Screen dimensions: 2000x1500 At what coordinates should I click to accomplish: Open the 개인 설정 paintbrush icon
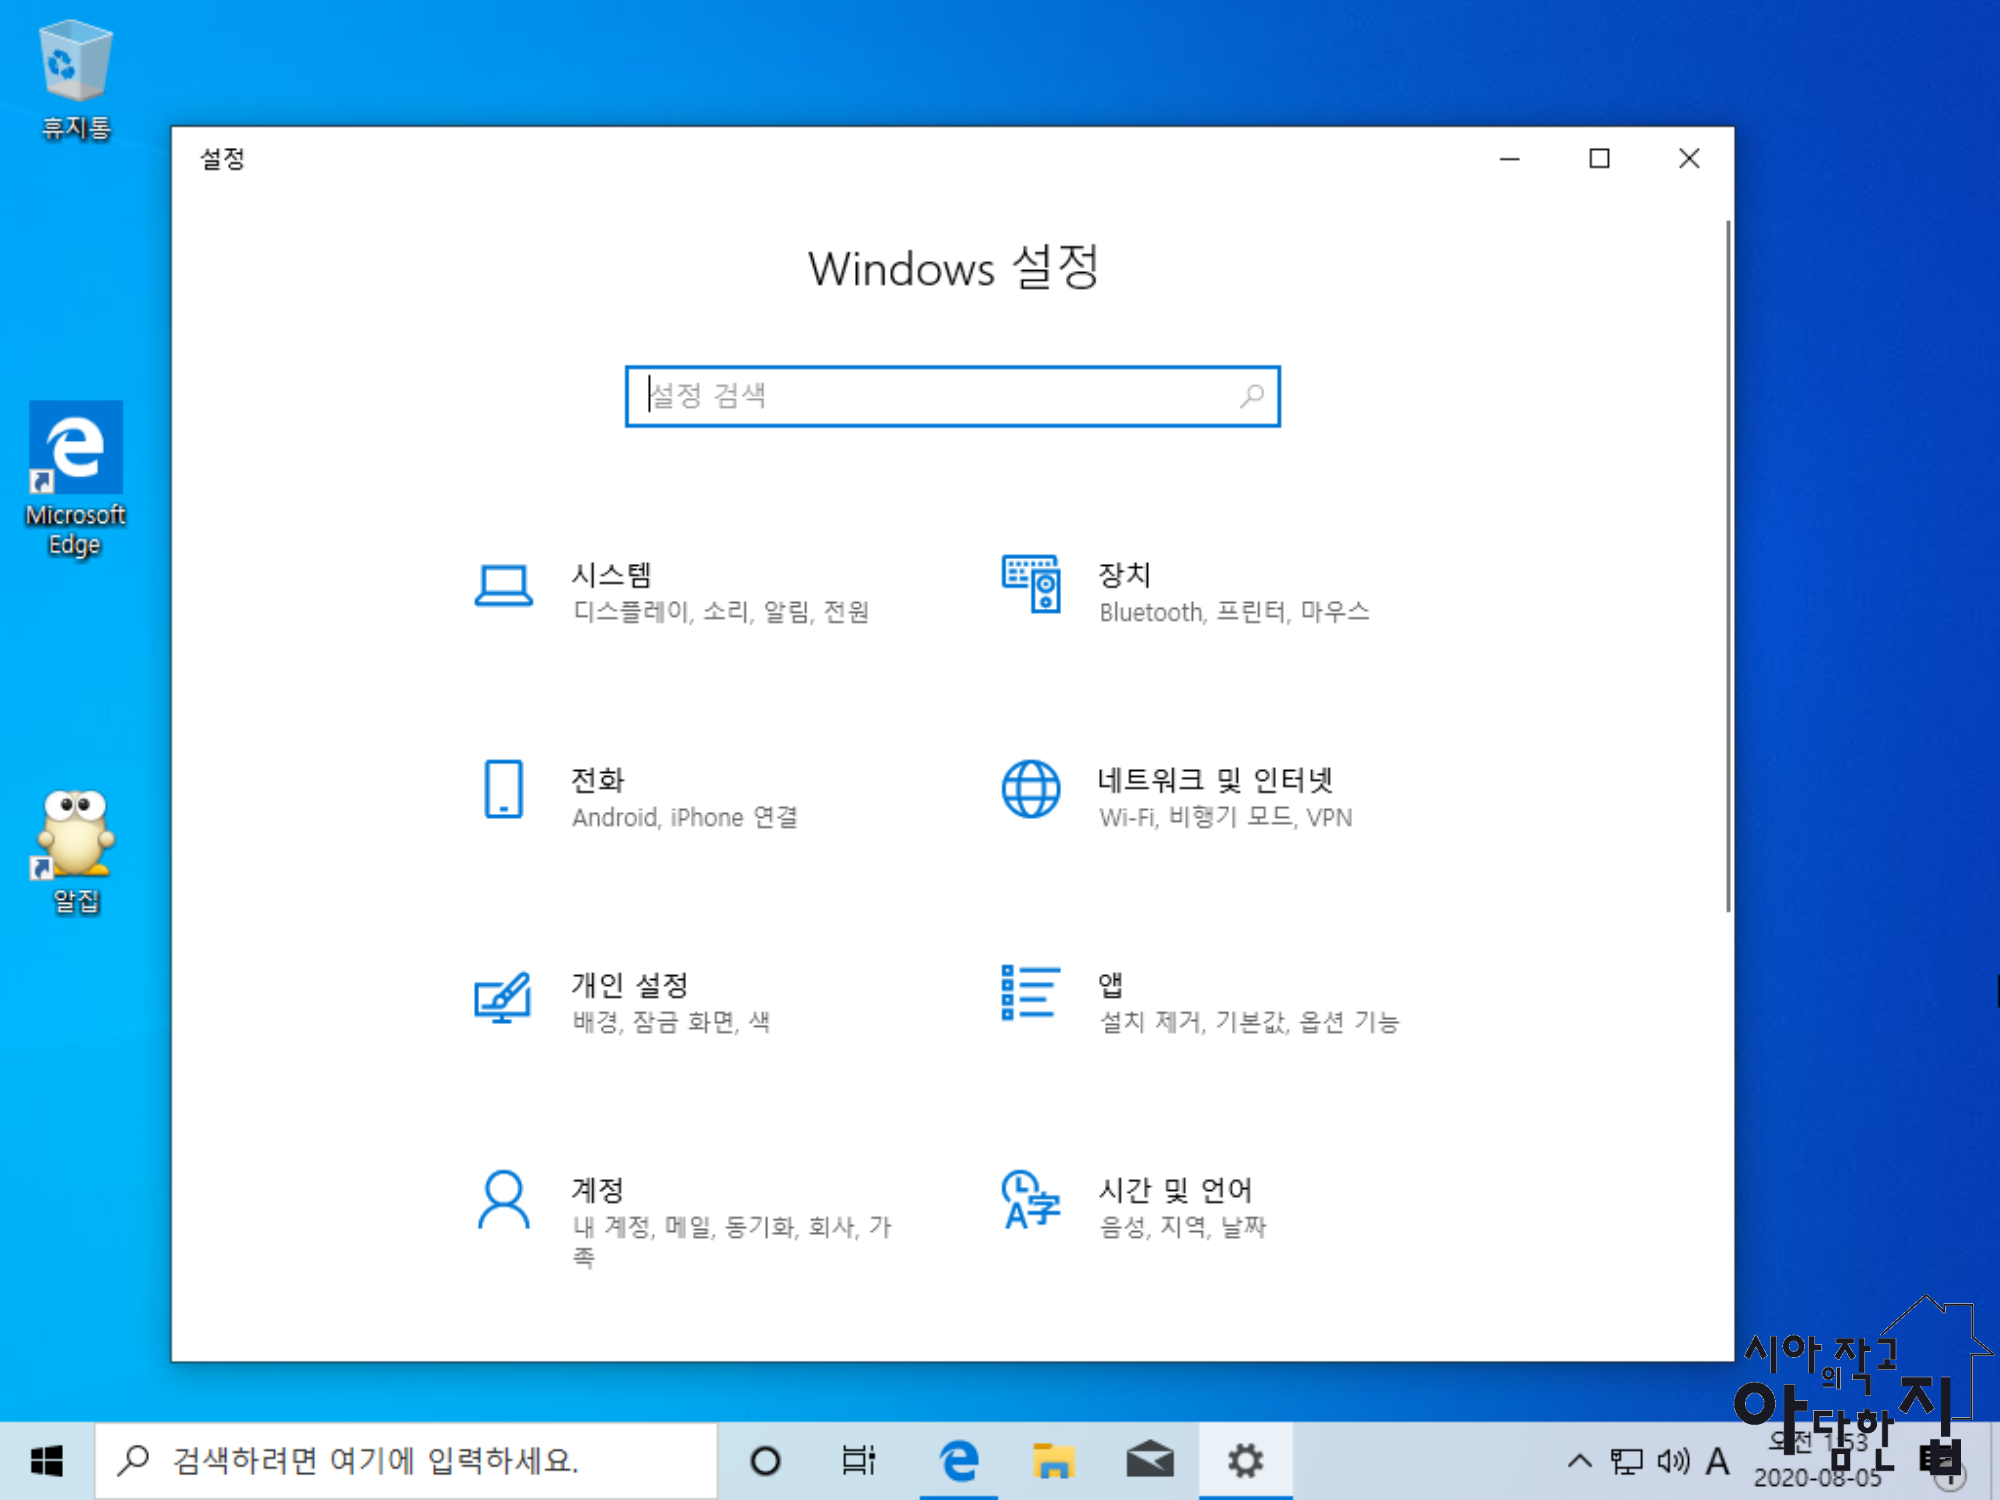point(503,996)
